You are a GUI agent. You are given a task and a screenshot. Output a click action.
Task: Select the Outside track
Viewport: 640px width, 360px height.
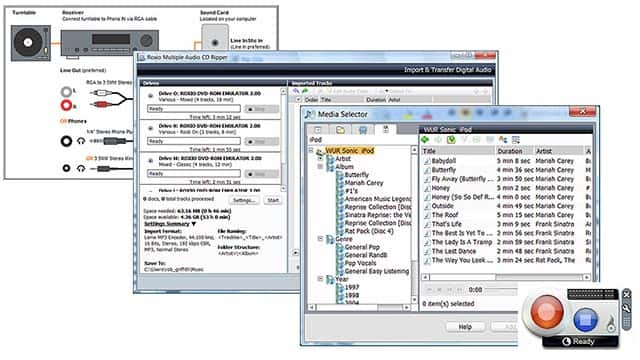442,206
